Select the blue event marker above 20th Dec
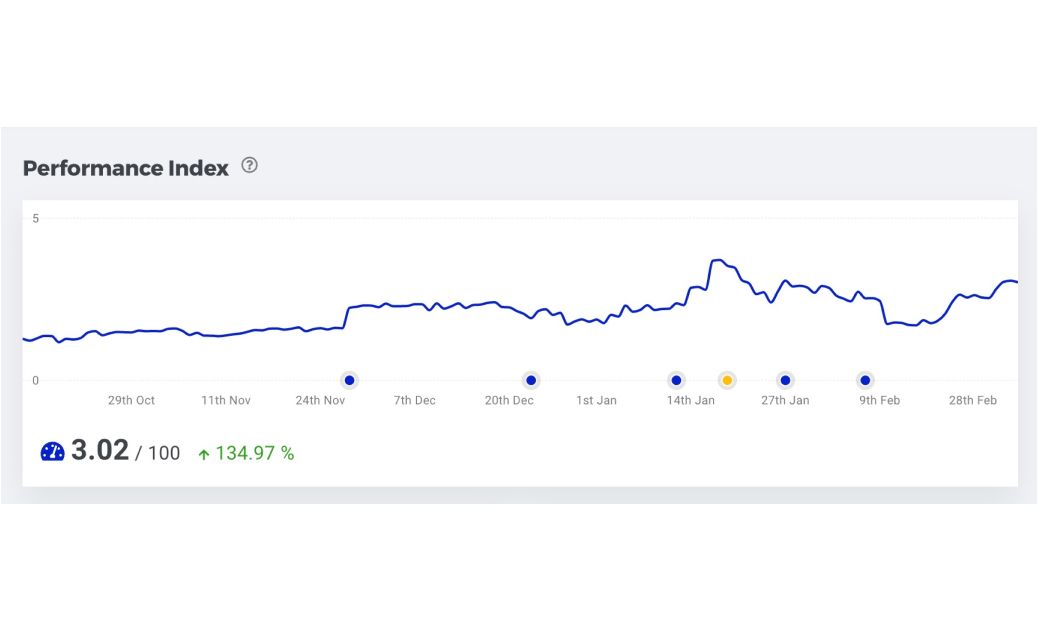Screen dimensions: 1040x630 tap(531, 380)
